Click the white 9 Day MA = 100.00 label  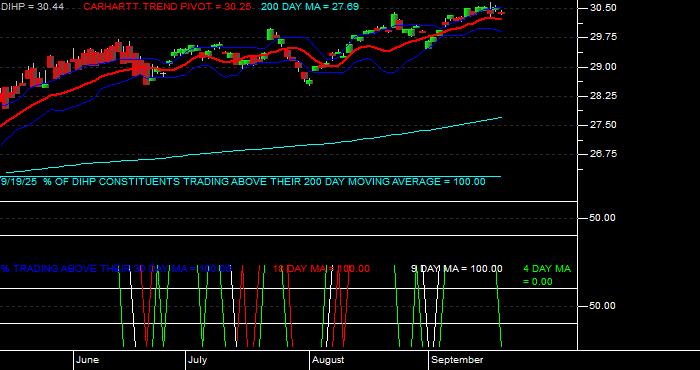(456, 269)
